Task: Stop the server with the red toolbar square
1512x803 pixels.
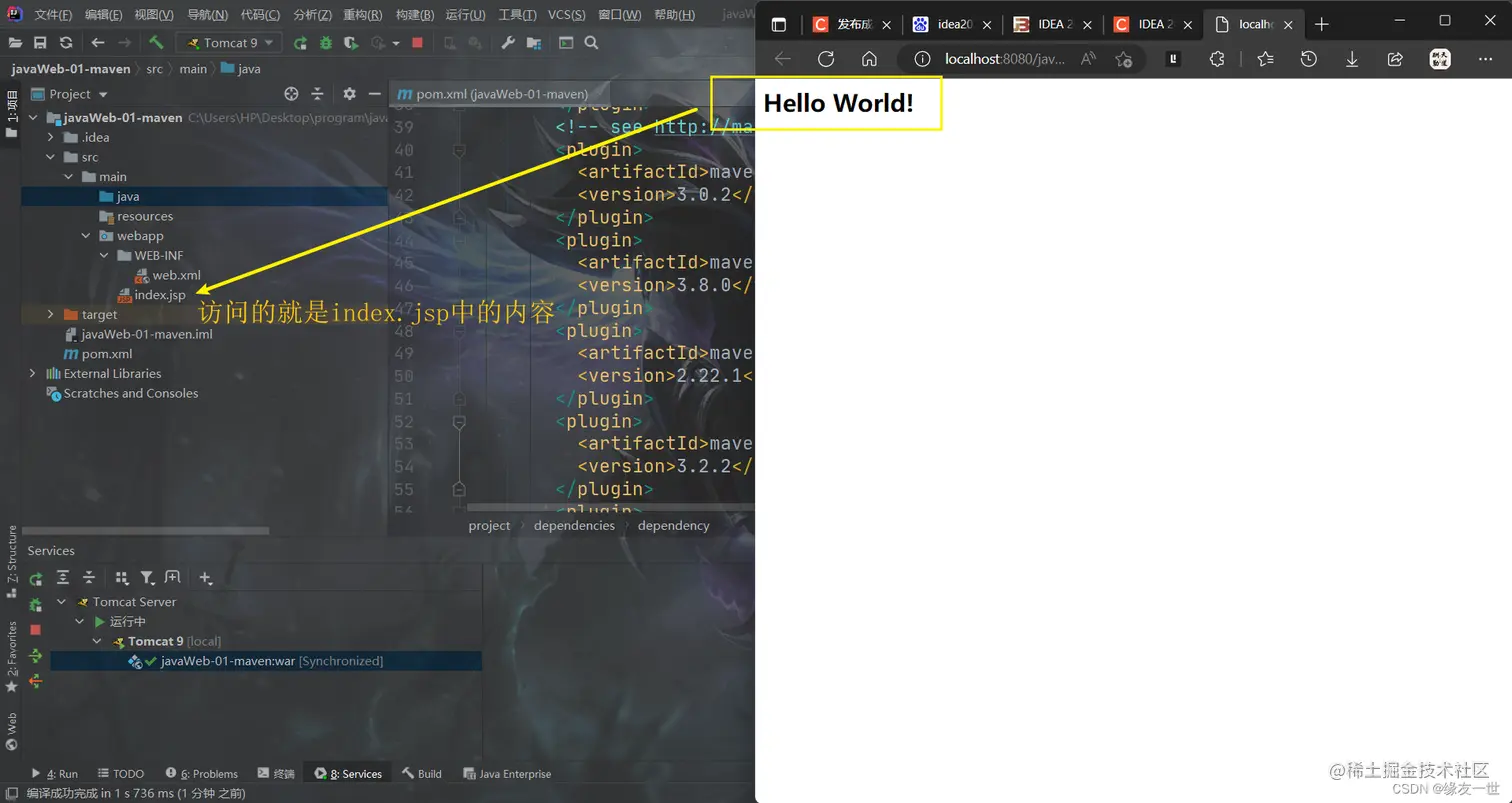Action: 417,43
